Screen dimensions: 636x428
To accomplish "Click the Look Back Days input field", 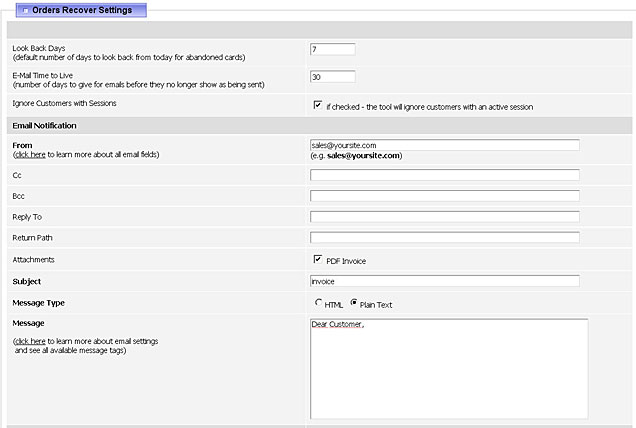I will coord(333,49).
